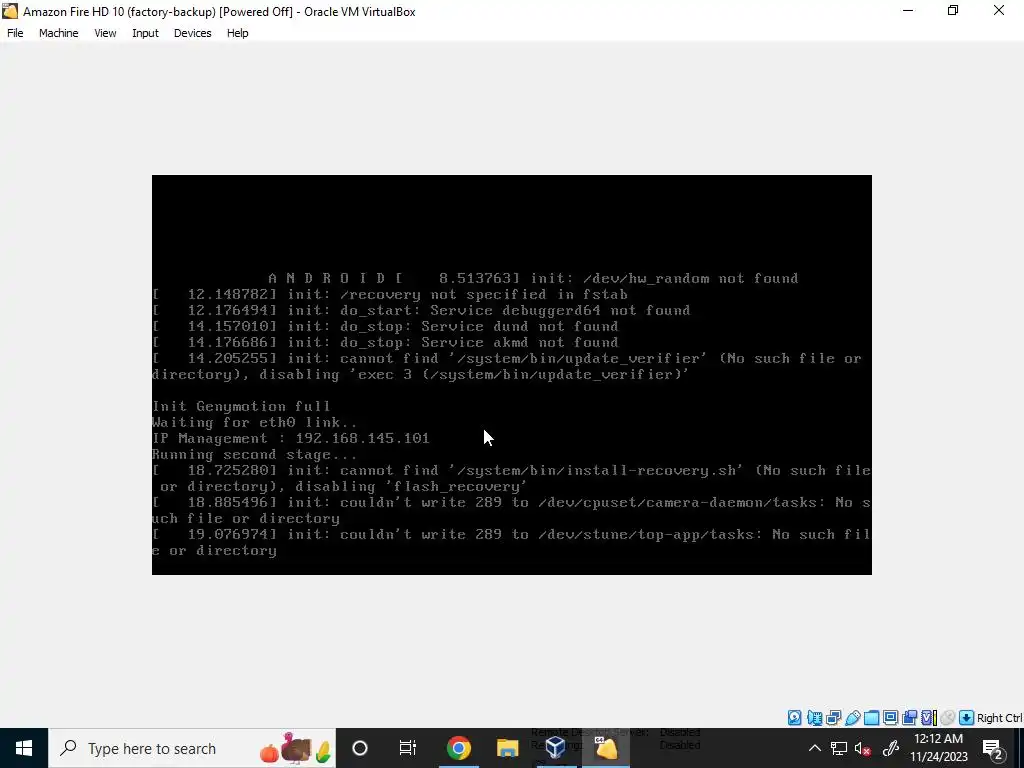Minimize the VirtualBox window
This screenshot has width=1024, height=768.
(908, 11)
